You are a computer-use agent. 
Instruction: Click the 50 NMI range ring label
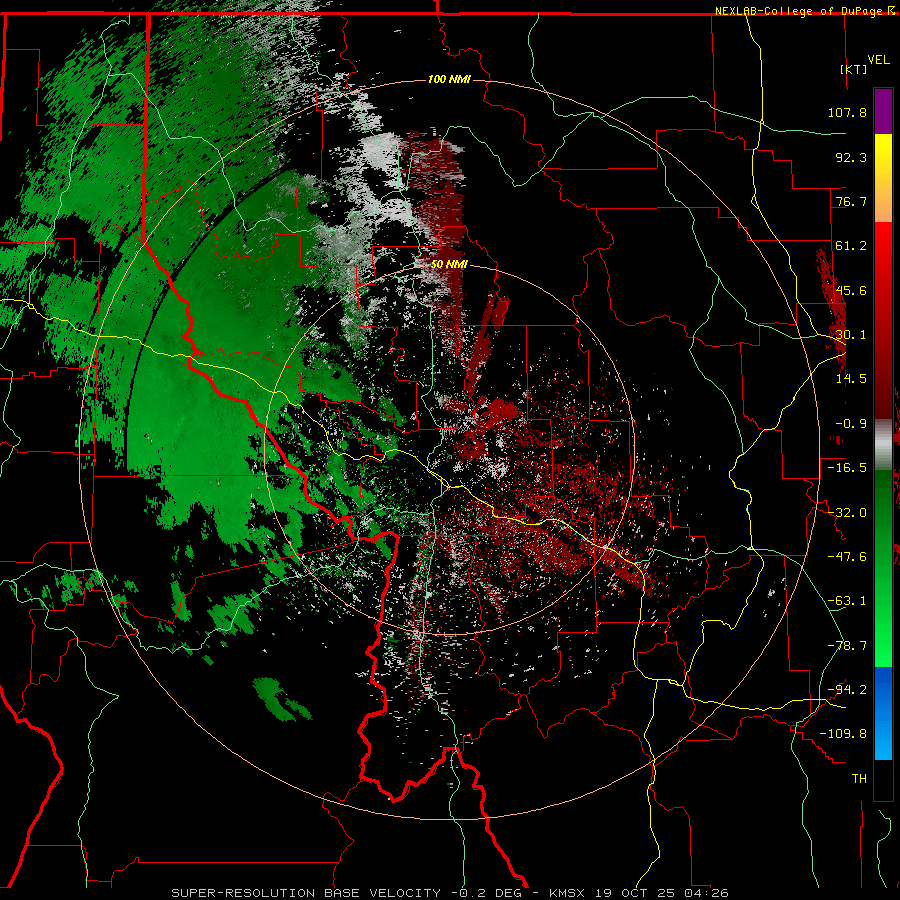click(449, 264)
